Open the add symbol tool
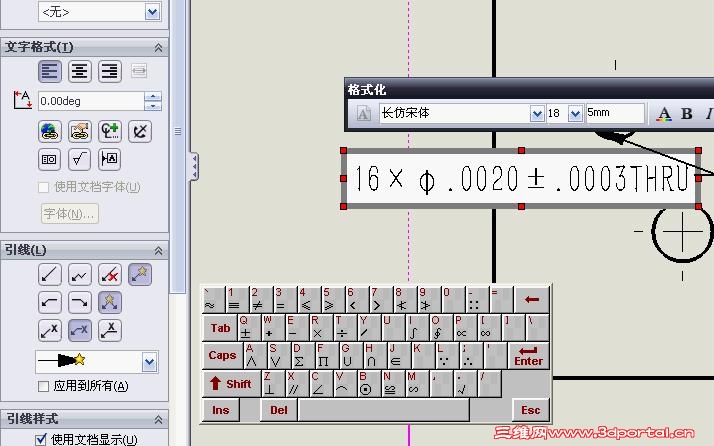Image resolution: width=714 pixels, height=446 pixels. pos(110,131)
